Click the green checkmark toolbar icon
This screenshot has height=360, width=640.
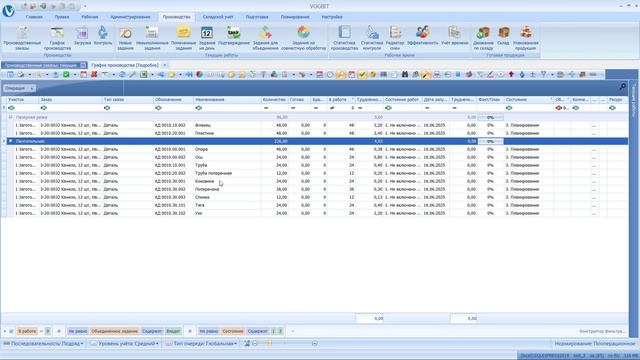362,74
